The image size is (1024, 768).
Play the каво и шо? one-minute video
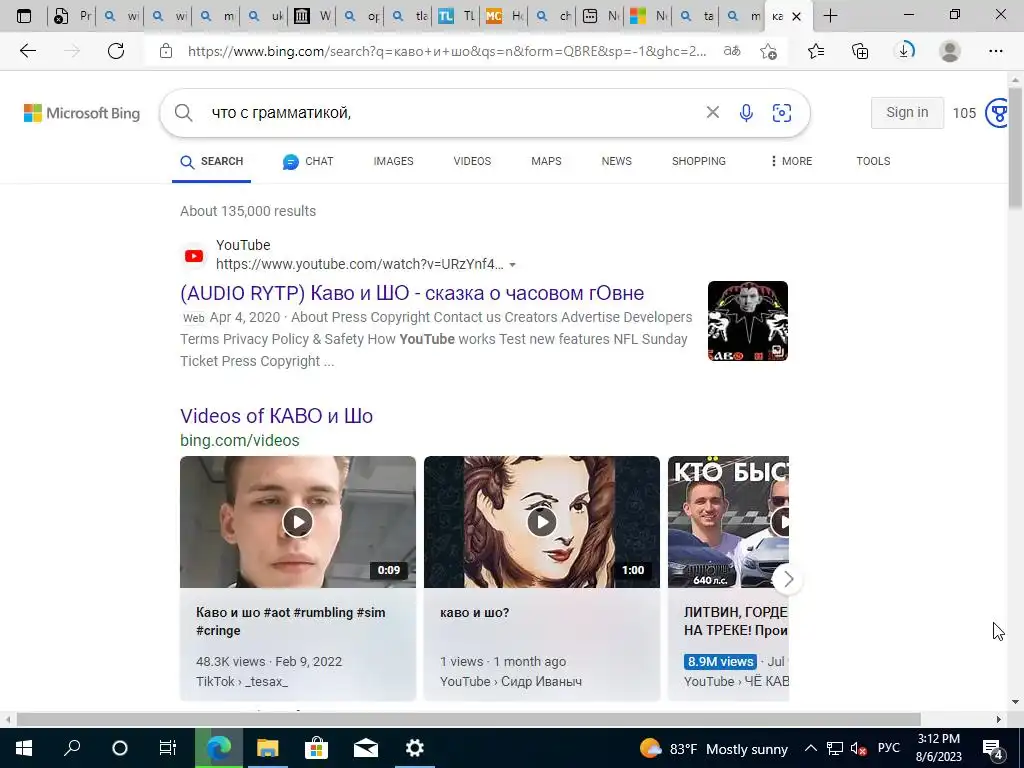click(542, 522)
